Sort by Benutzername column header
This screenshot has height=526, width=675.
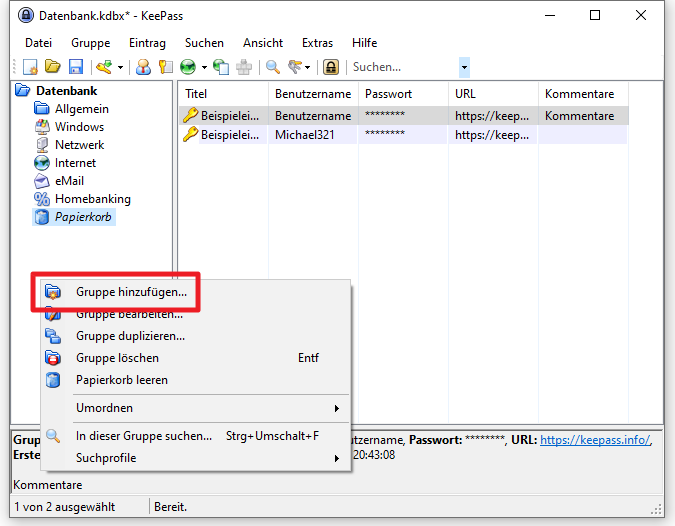[x=313, y=94]
